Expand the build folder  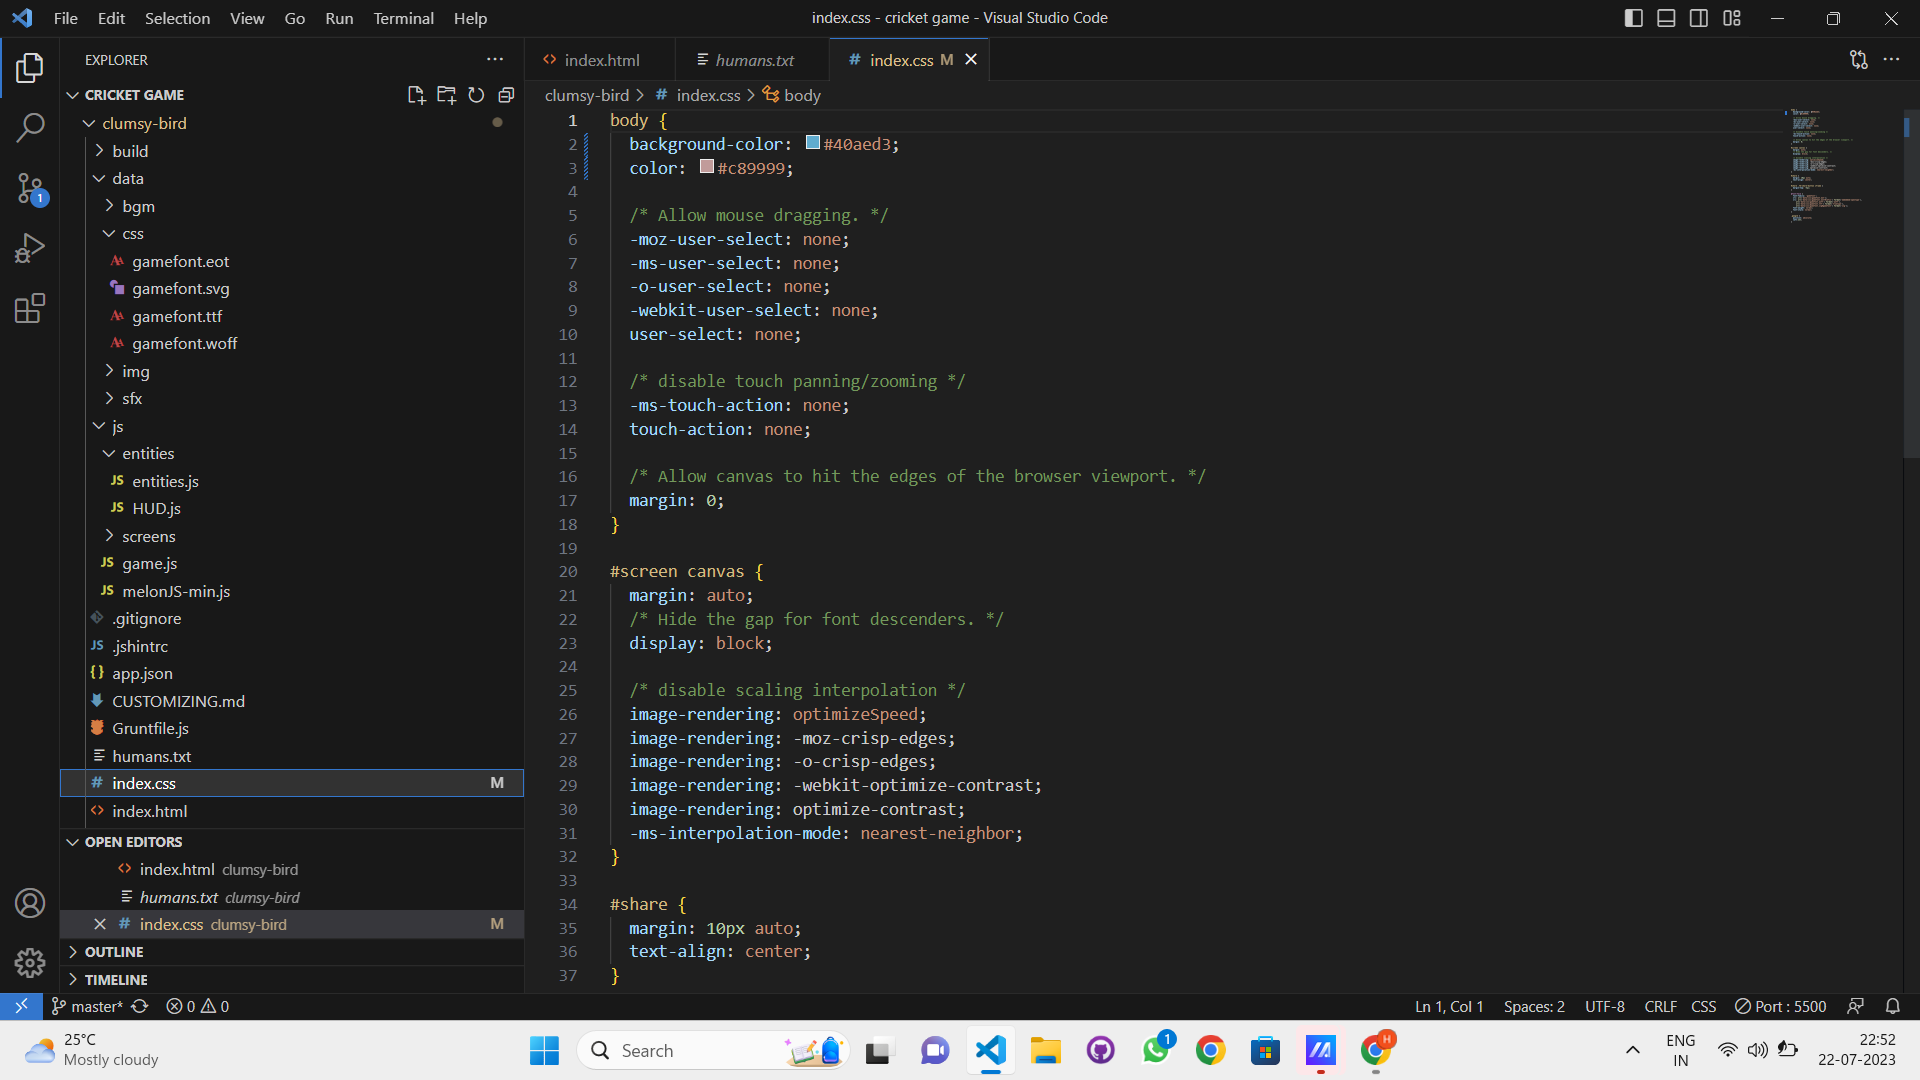[130, 151]
